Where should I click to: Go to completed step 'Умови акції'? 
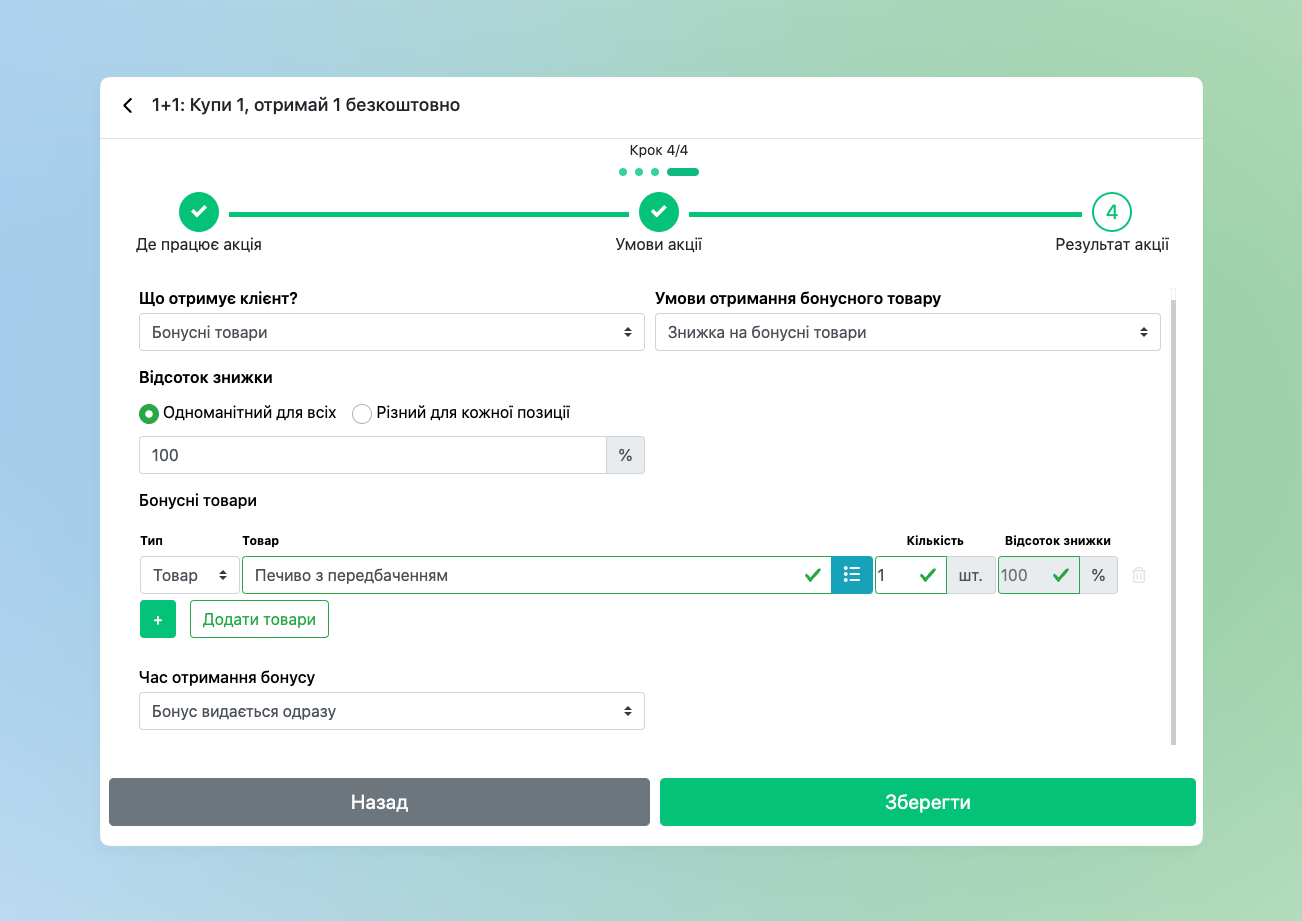click(659, 212)
